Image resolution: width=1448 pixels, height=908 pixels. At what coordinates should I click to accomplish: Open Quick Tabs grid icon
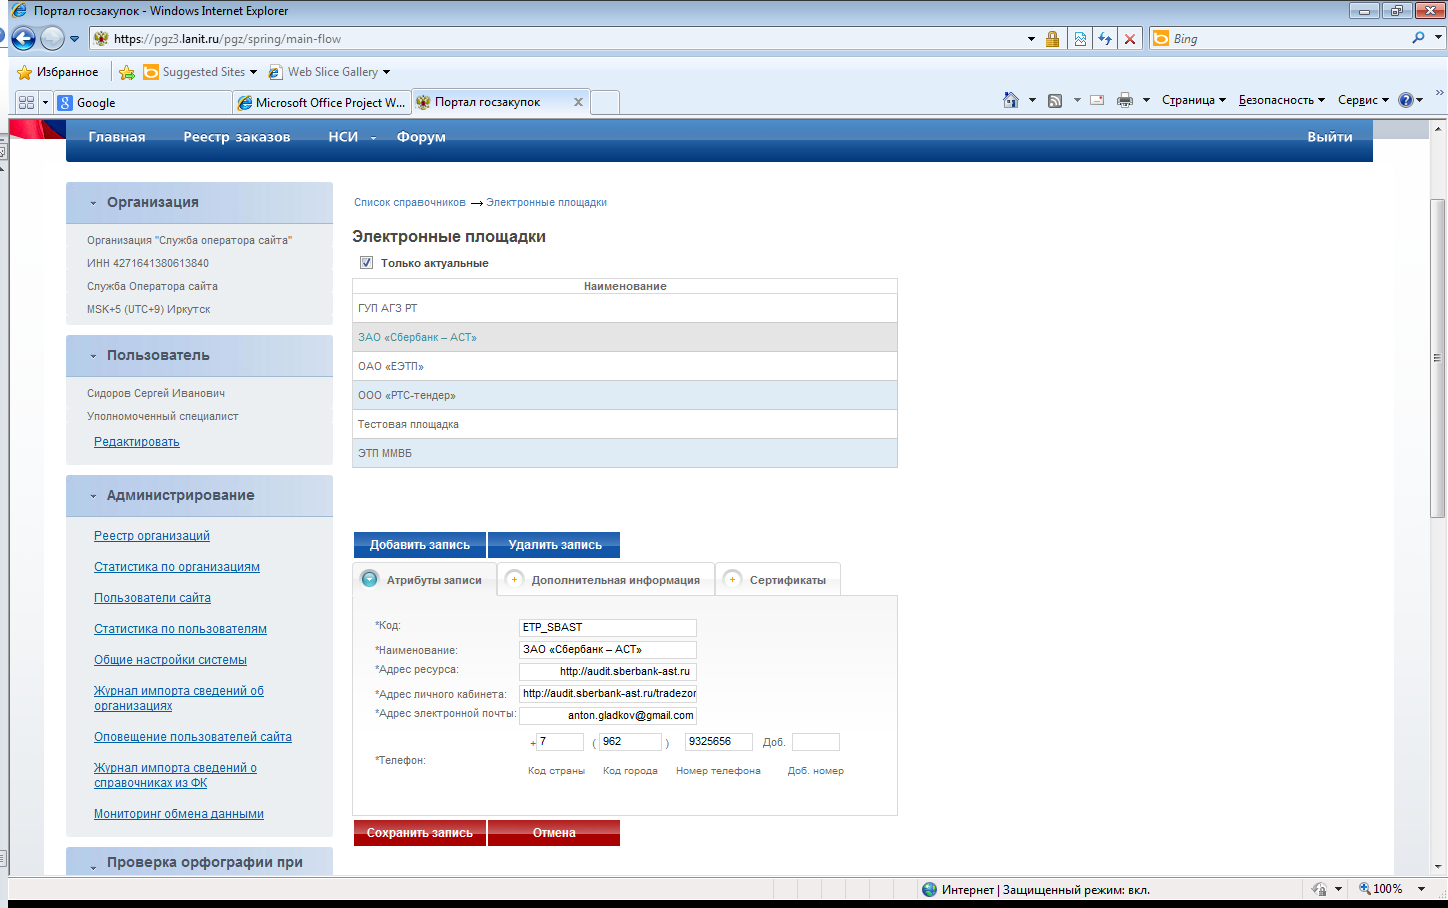coord(26,102)
